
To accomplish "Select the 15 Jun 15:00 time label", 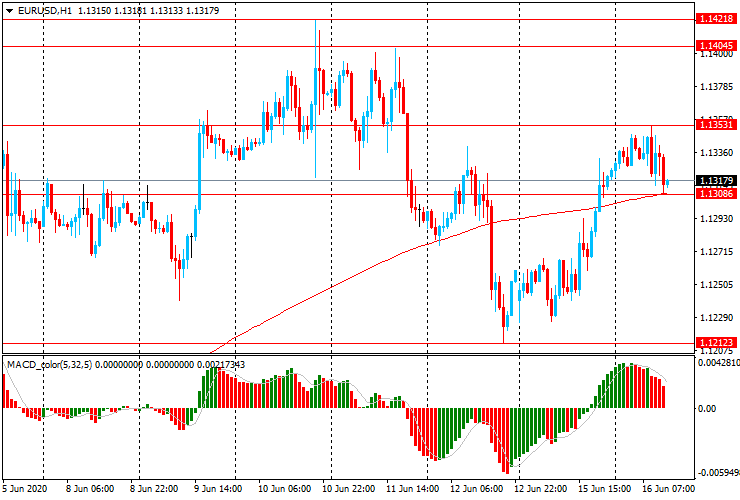I will pos(605,488).
